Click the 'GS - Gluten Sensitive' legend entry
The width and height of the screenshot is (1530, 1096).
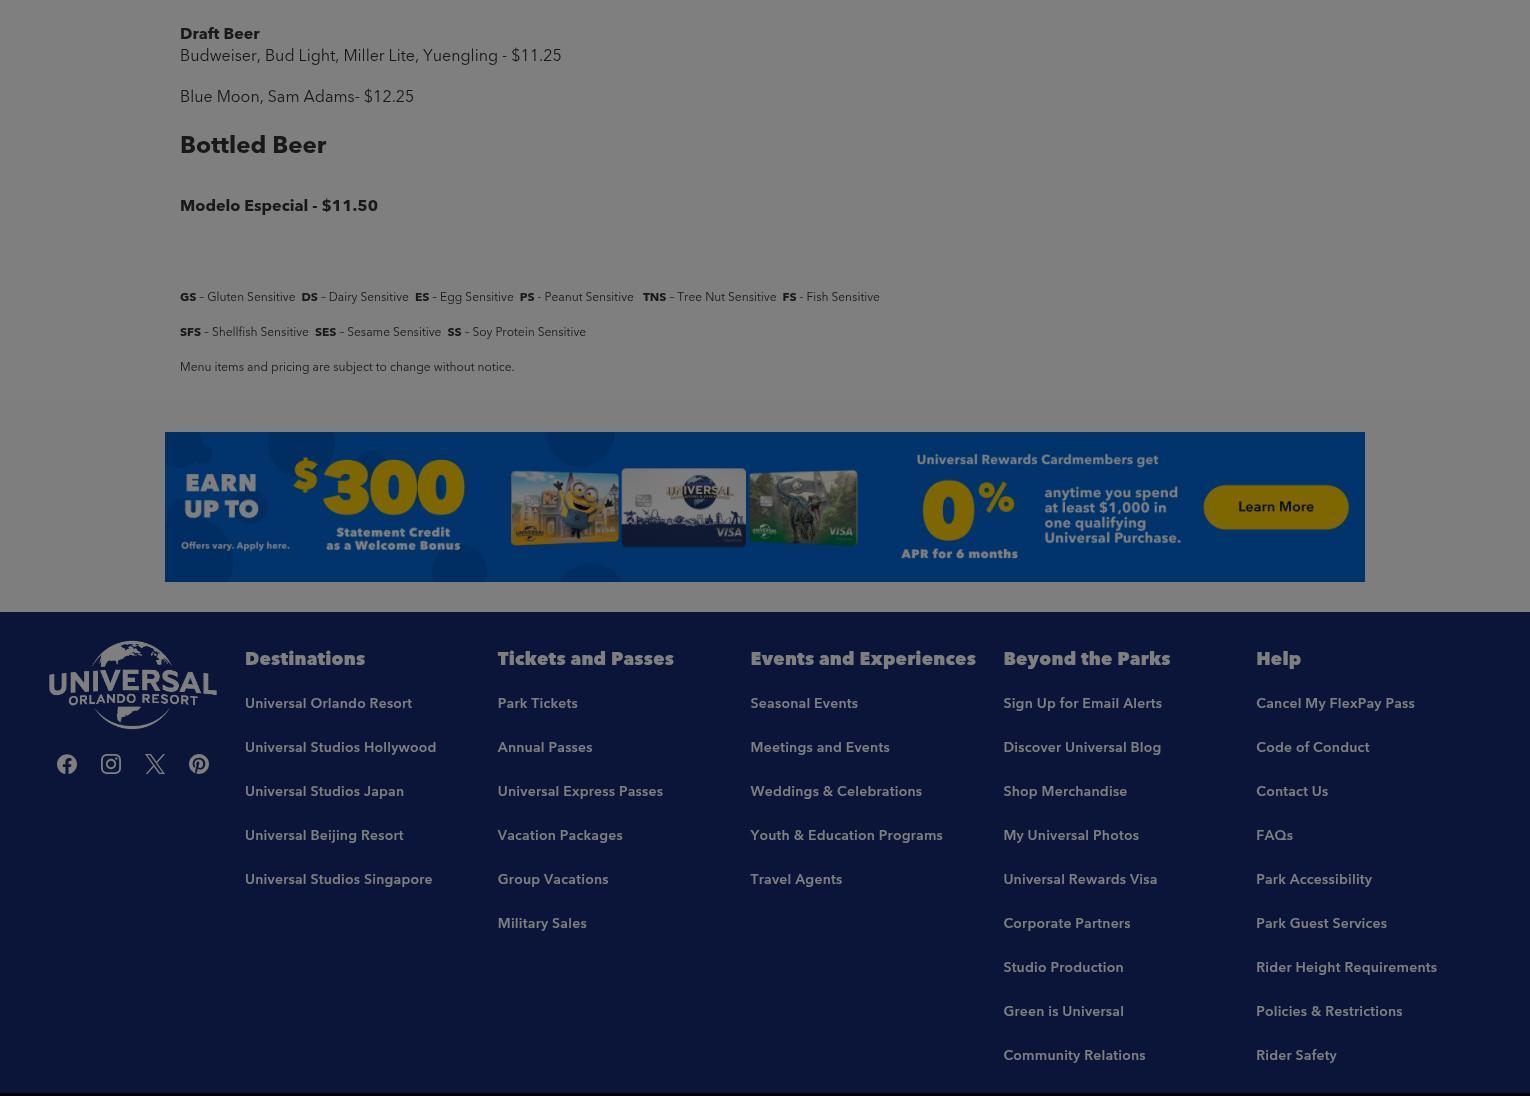click(x=237, y=297)
